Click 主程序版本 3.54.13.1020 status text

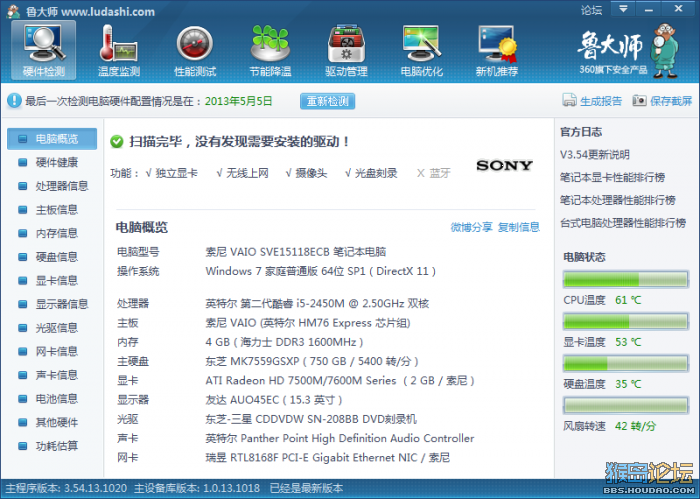pyautogui.click(x=66, y=488)
